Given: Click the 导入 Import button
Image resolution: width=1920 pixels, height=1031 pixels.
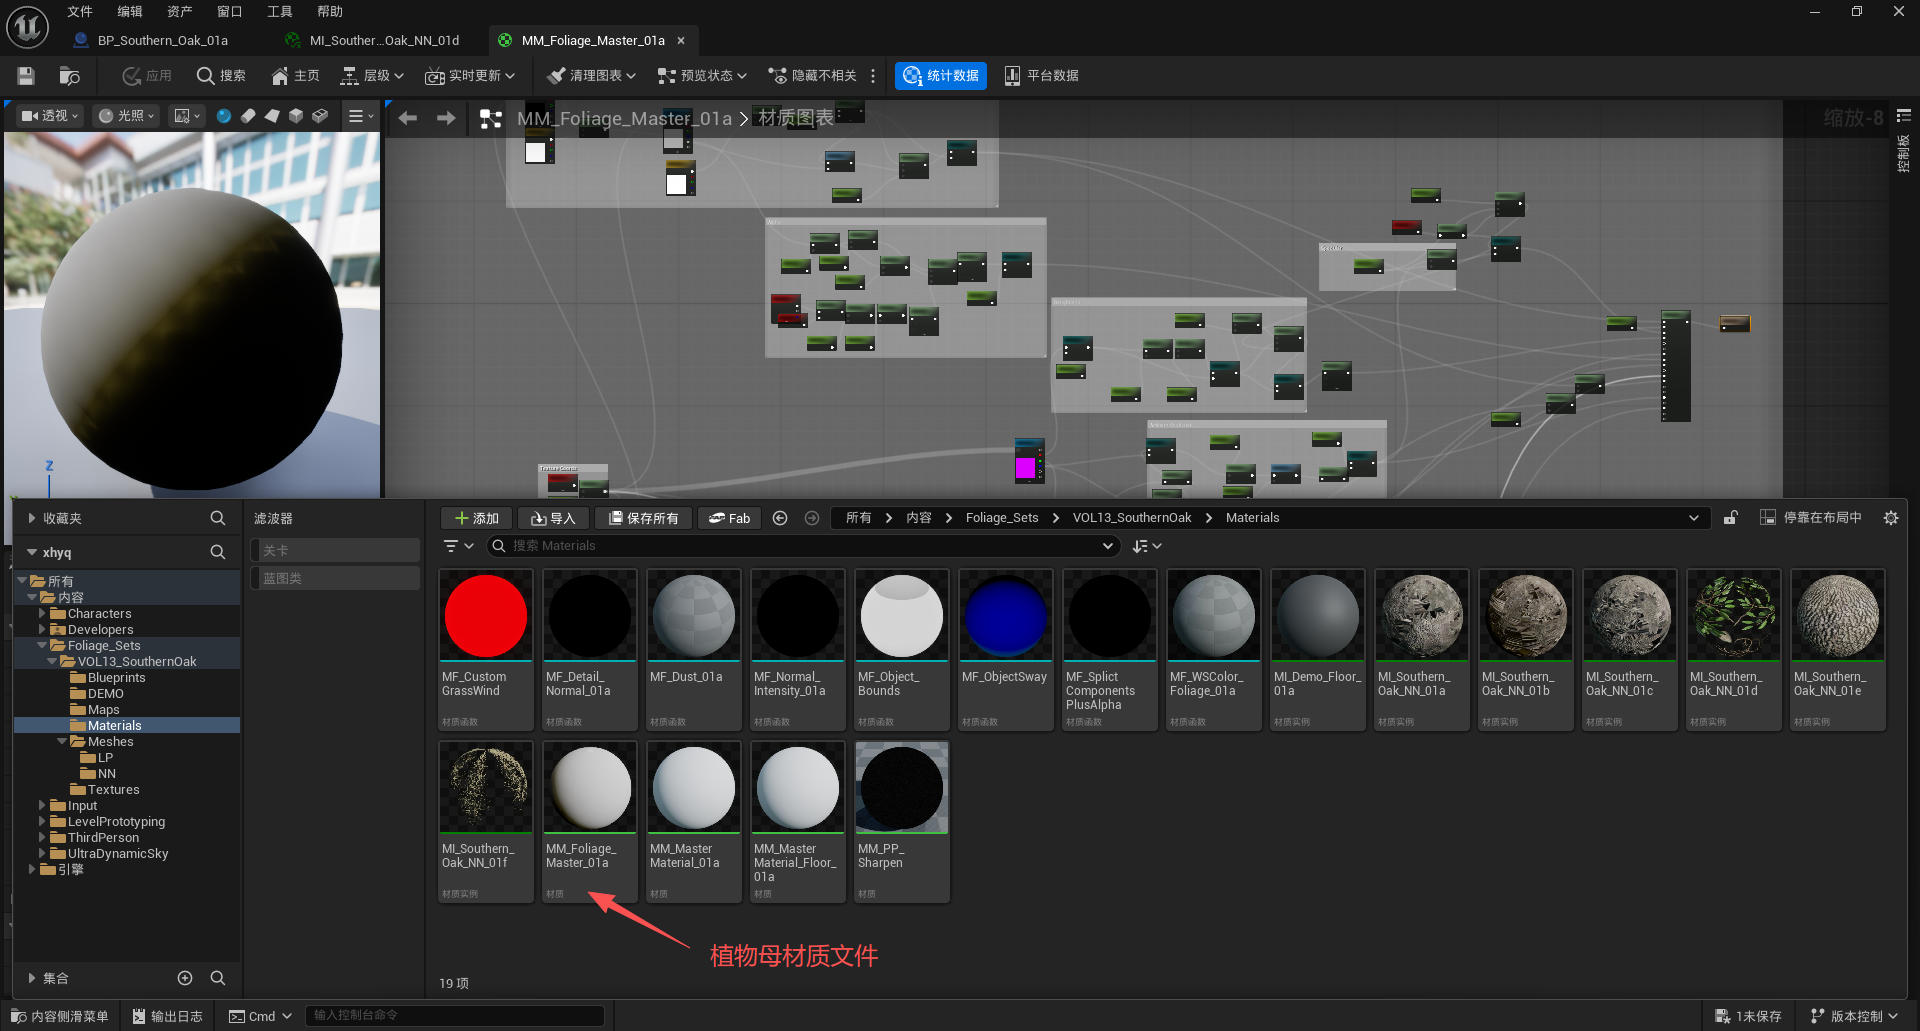Looking at the screenshot, I should [x=553, y=518].
